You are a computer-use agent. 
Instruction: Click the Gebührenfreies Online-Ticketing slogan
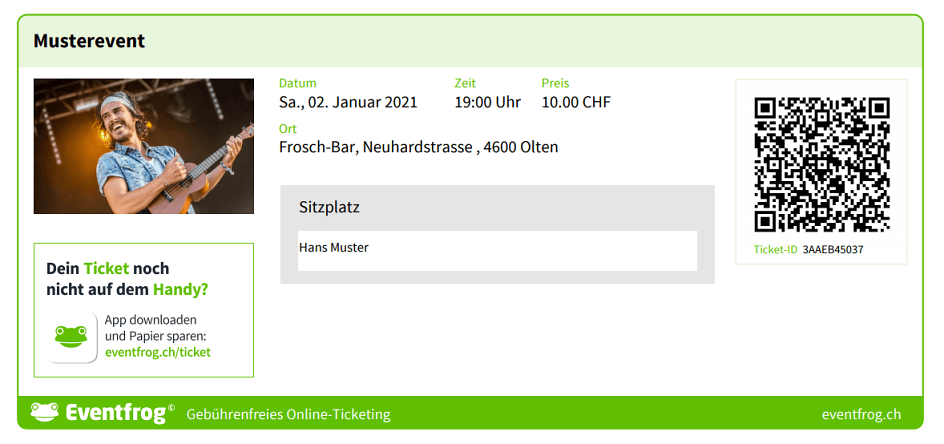[288, 414]
